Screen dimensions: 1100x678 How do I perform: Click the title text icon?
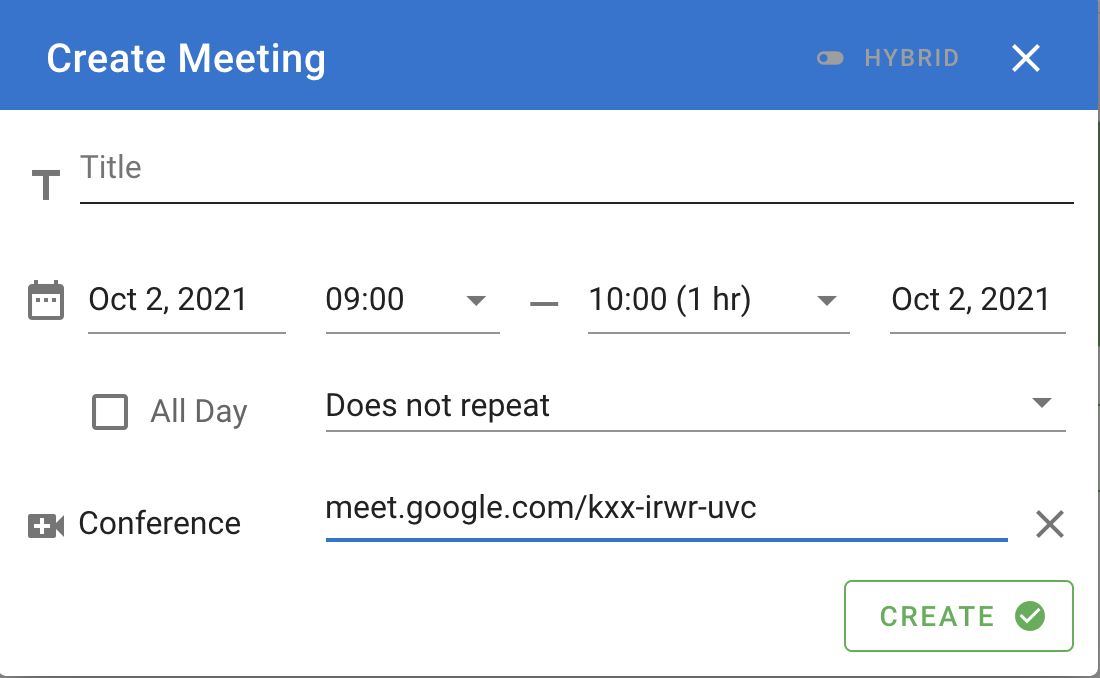pyautogui.click(x=46, y=185)
